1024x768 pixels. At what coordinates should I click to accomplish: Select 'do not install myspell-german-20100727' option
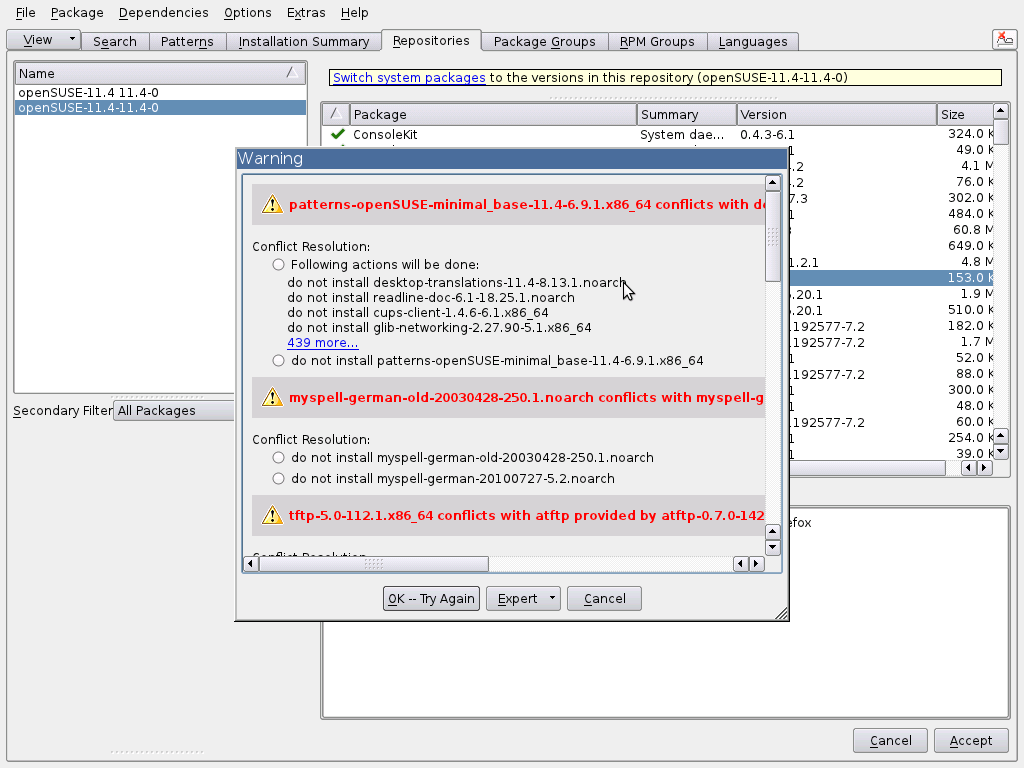(279, 478)
